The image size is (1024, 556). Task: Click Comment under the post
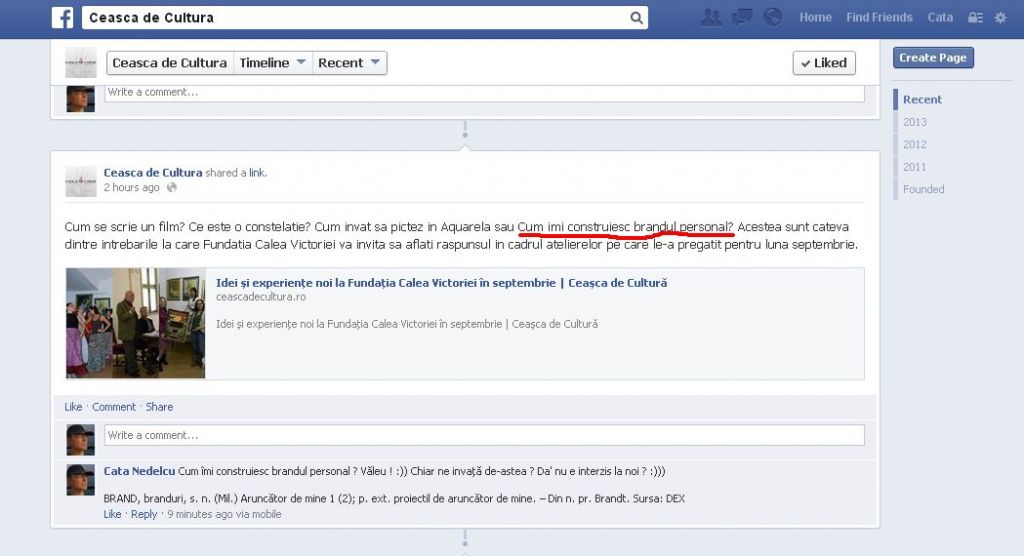click(x=114, y=407)
